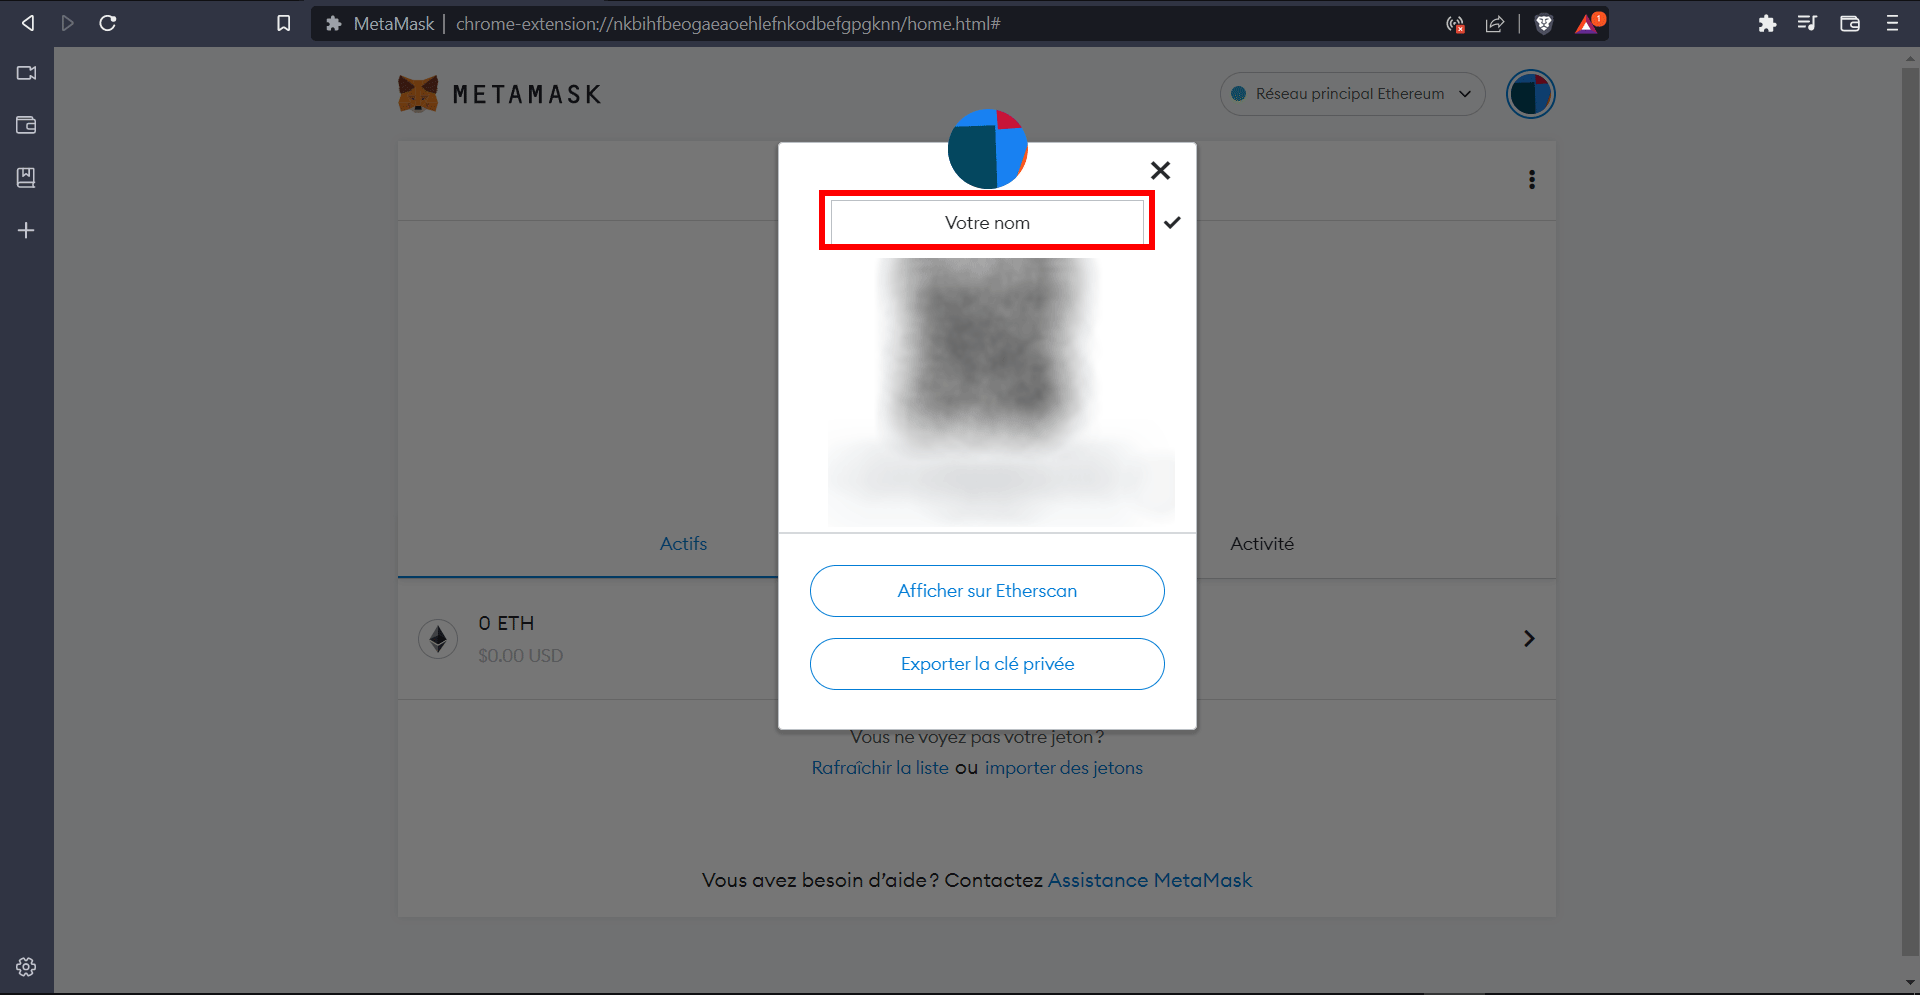This screenshot has height=995, width=1920.
Task: Switch to the Actifs tab
Action: click(683, 544)
